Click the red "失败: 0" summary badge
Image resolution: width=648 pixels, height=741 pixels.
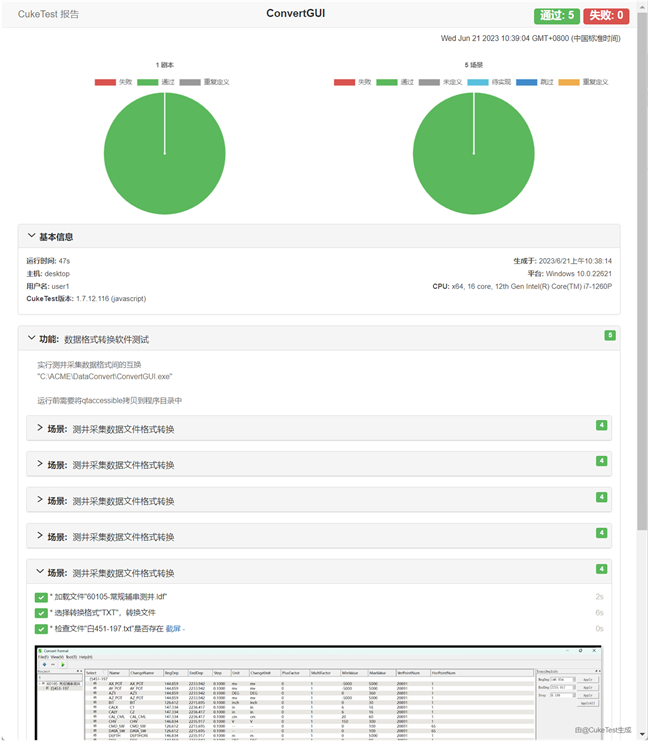tap(606, 15)
